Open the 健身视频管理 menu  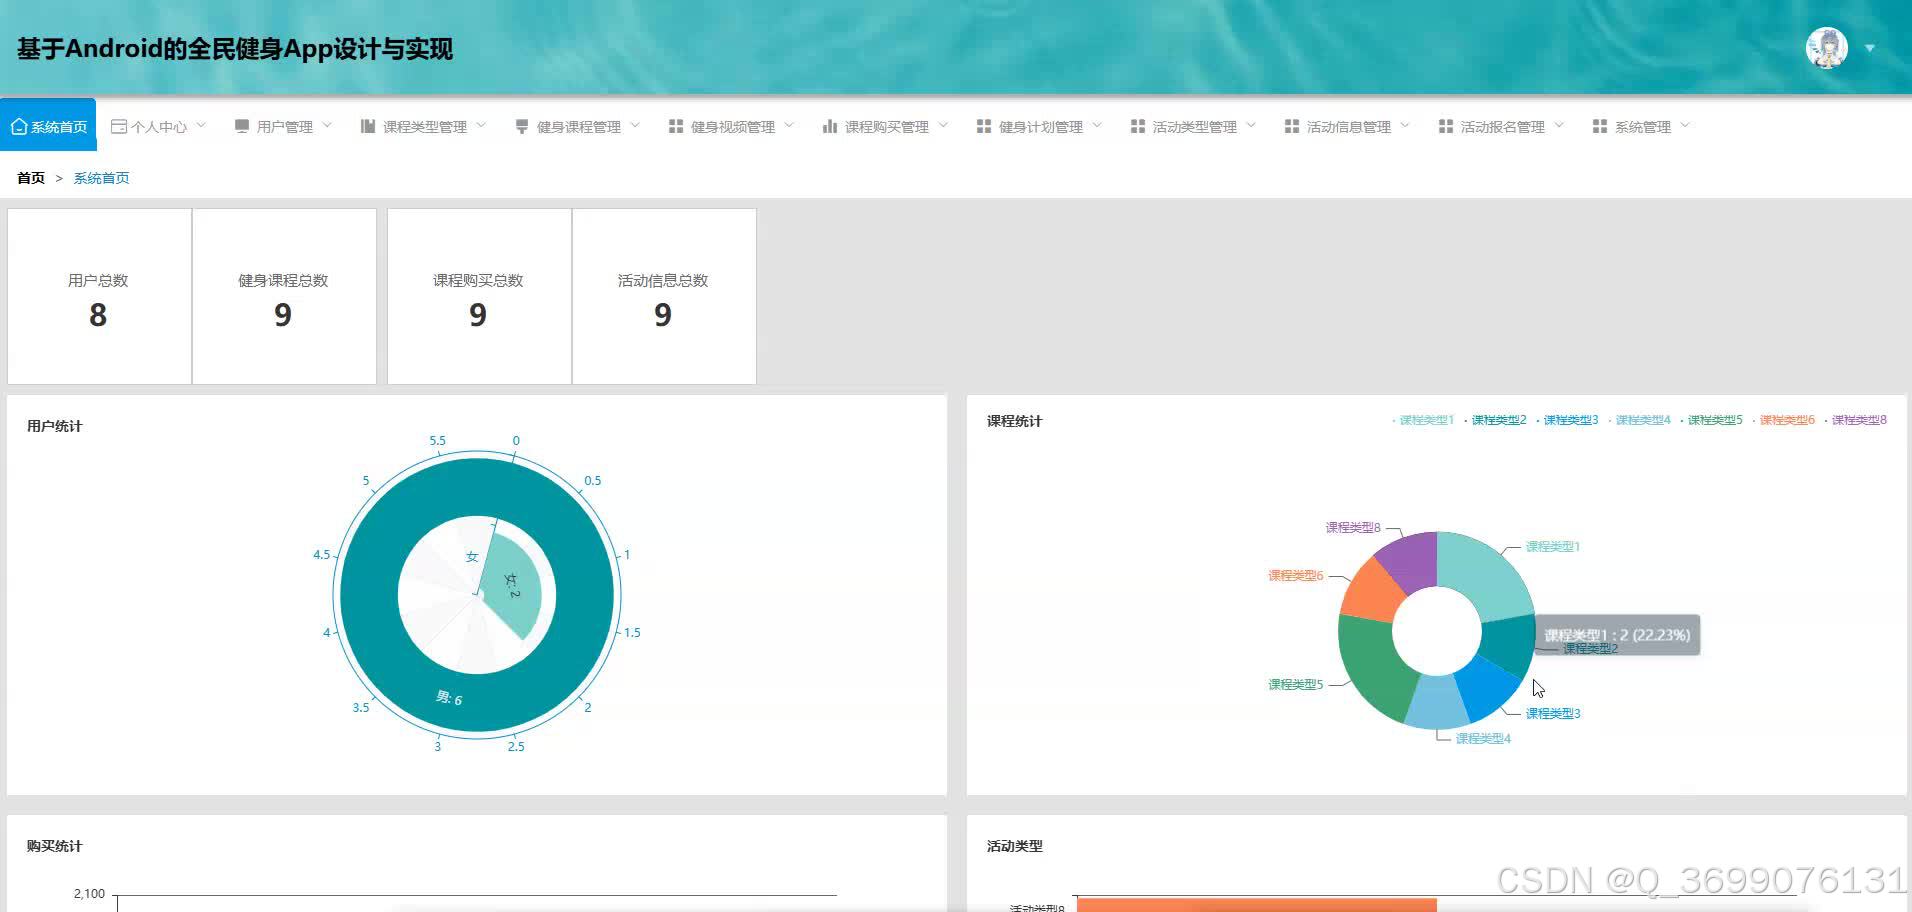732,126
